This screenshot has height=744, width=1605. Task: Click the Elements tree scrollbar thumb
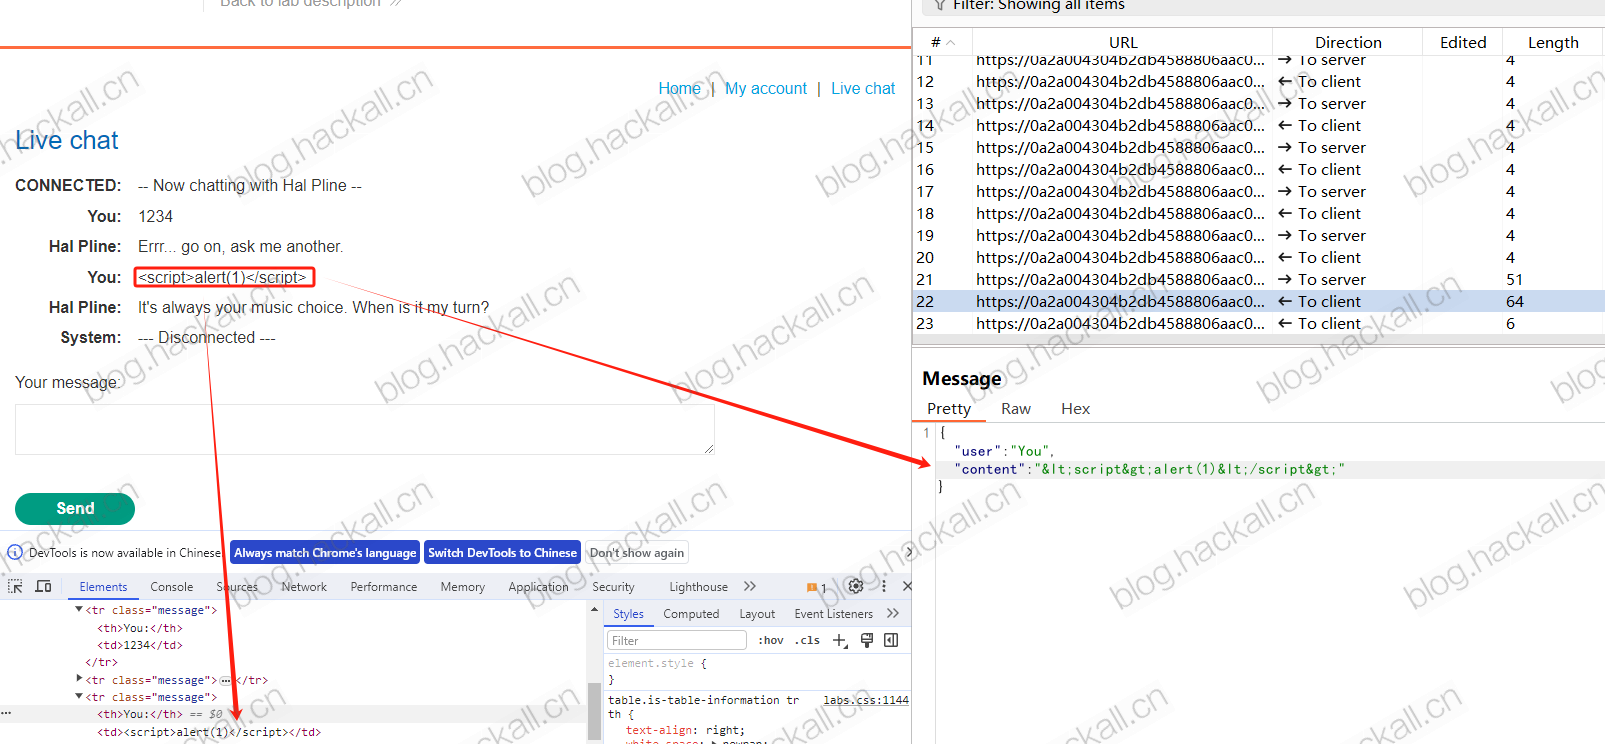(x=594, y=711)
